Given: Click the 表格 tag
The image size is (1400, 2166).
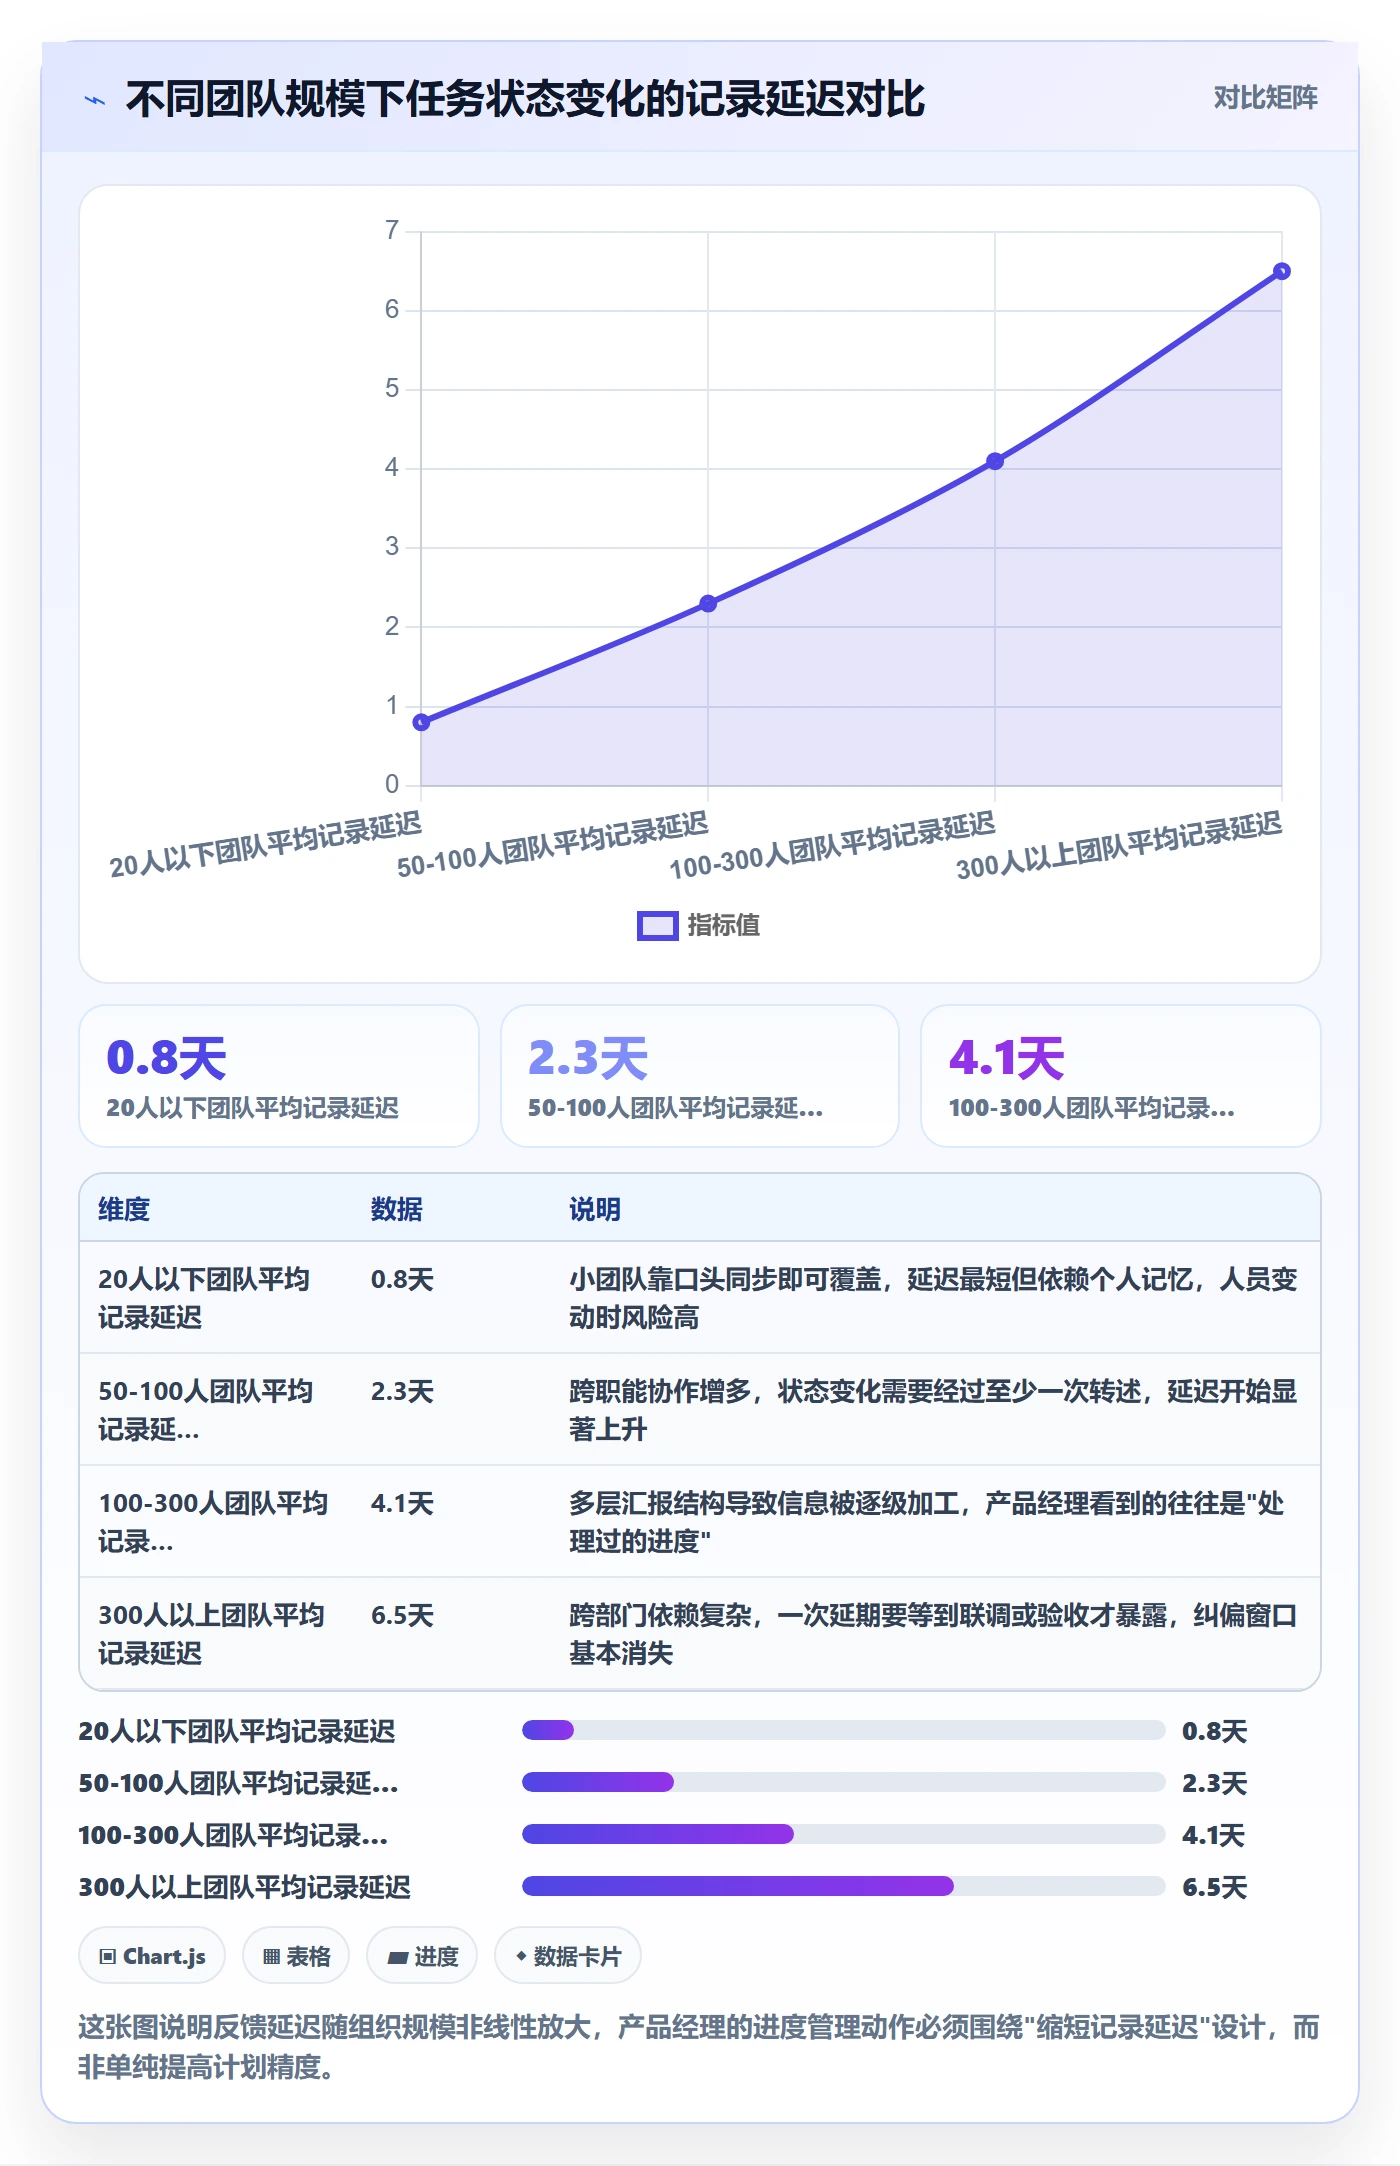Looking at the screenshot, I should click(296, 1955).
